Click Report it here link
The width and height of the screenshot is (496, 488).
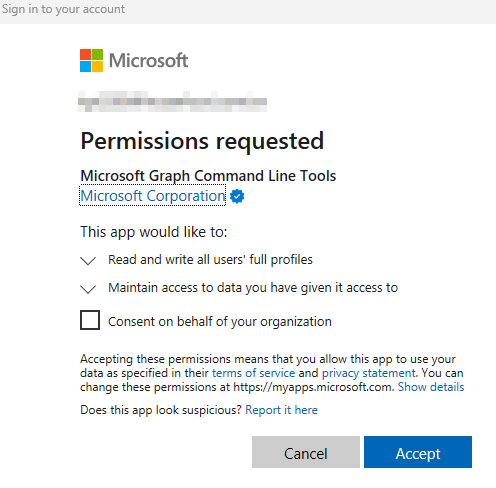[x=282, y=410]
